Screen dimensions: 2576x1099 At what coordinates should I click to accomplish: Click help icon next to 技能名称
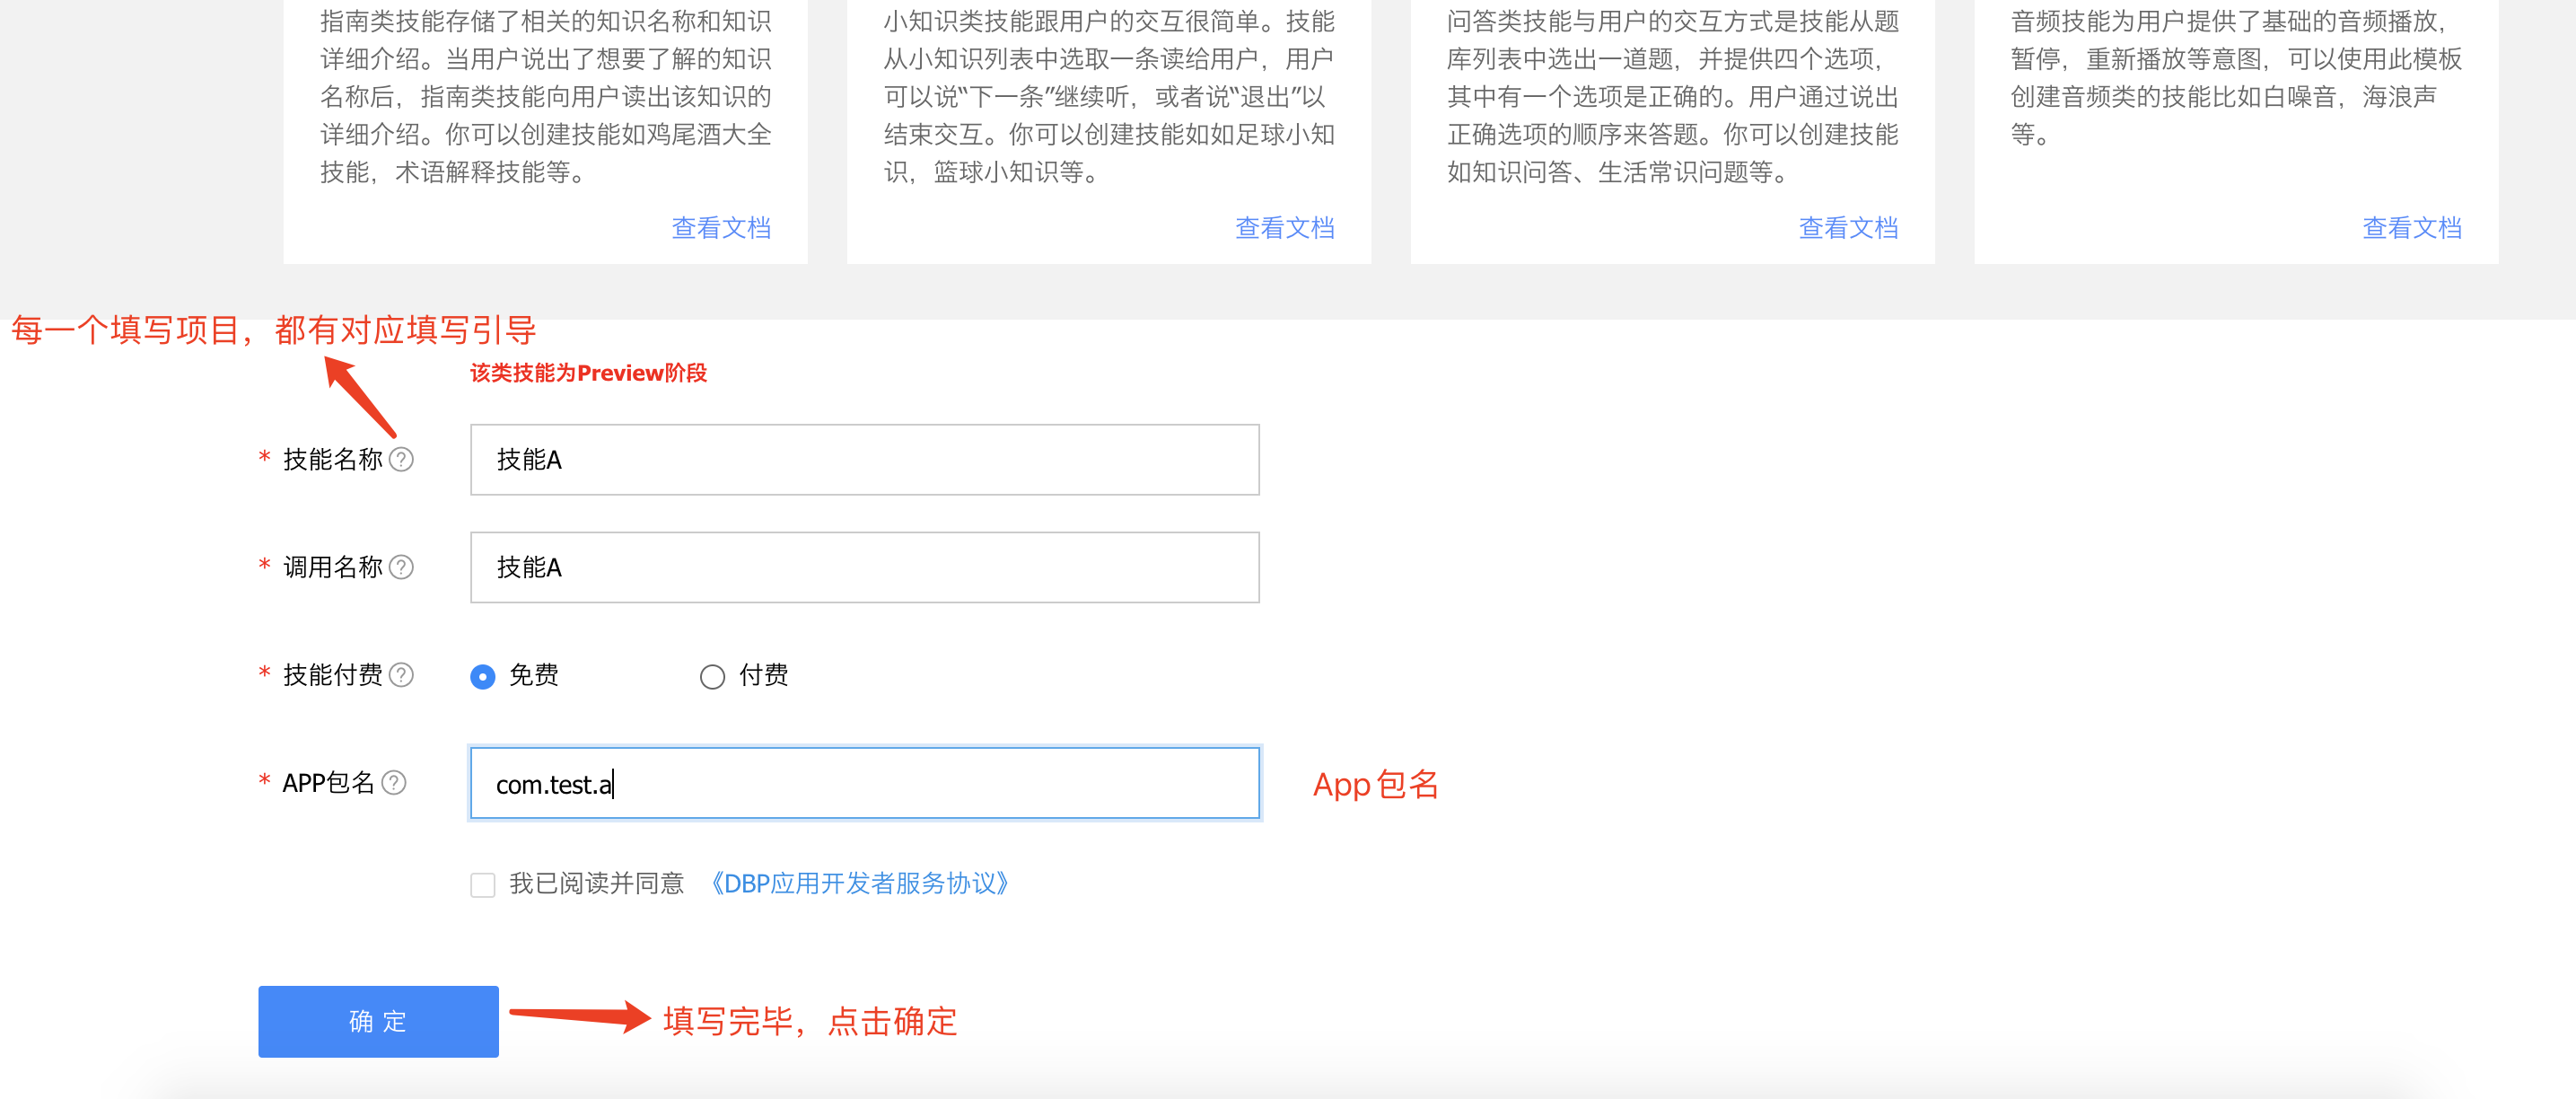pos(401,459)
